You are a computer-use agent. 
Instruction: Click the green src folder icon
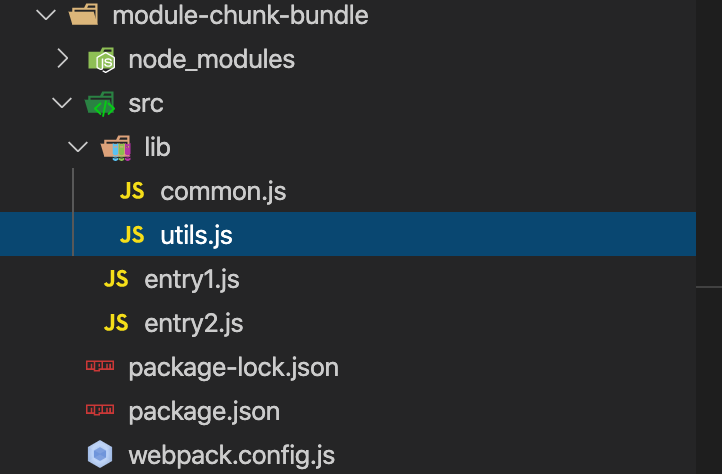click(x=100, y=104)
